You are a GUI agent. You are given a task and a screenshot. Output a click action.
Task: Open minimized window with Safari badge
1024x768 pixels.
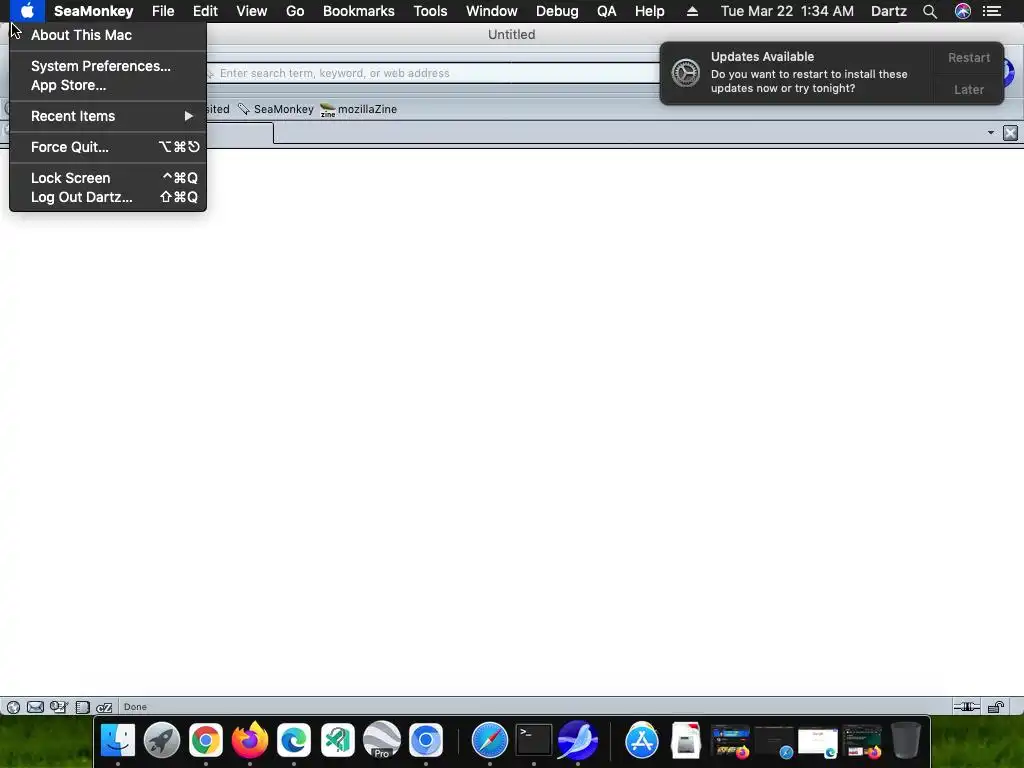point(774,742)
